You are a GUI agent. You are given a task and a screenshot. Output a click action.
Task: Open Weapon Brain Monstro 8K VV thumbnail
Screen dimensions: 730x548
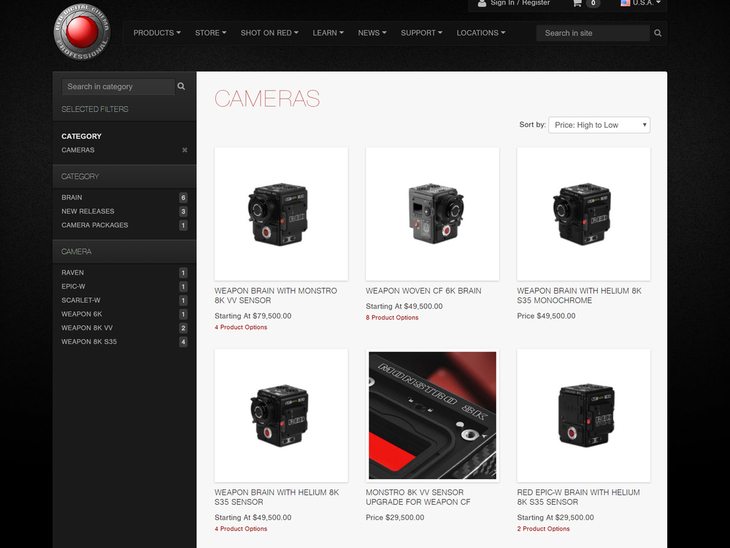click(281, 214)
